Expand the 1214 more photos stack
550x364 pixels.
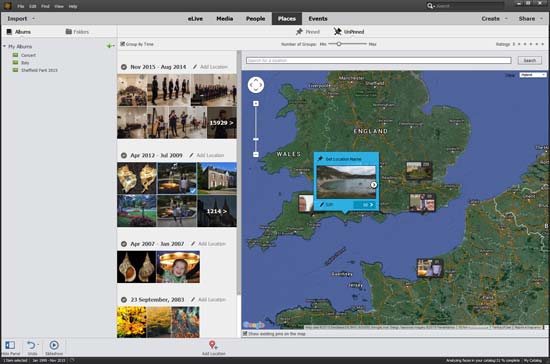point(217,211)
